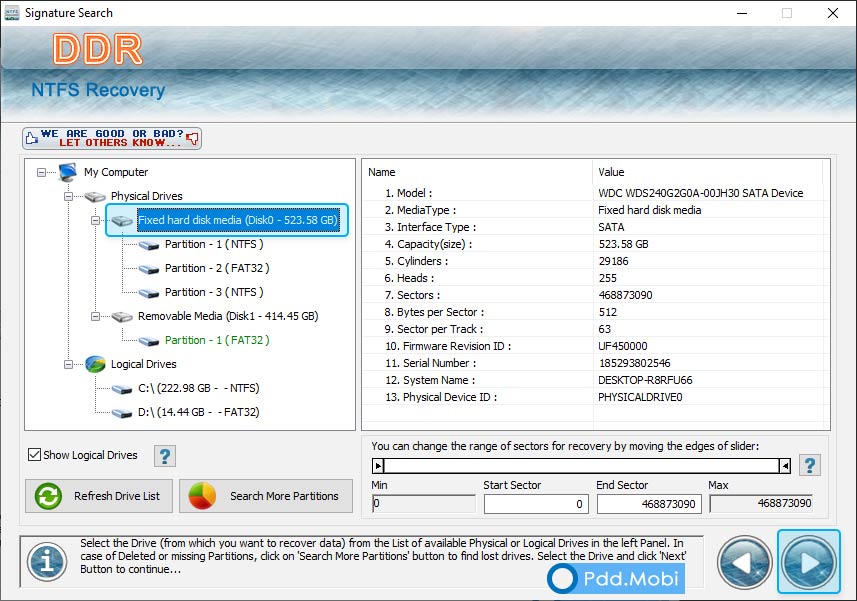857x601 pixels.
Task: Open help for the sector range slider
Action: click(x=810, y=466)
